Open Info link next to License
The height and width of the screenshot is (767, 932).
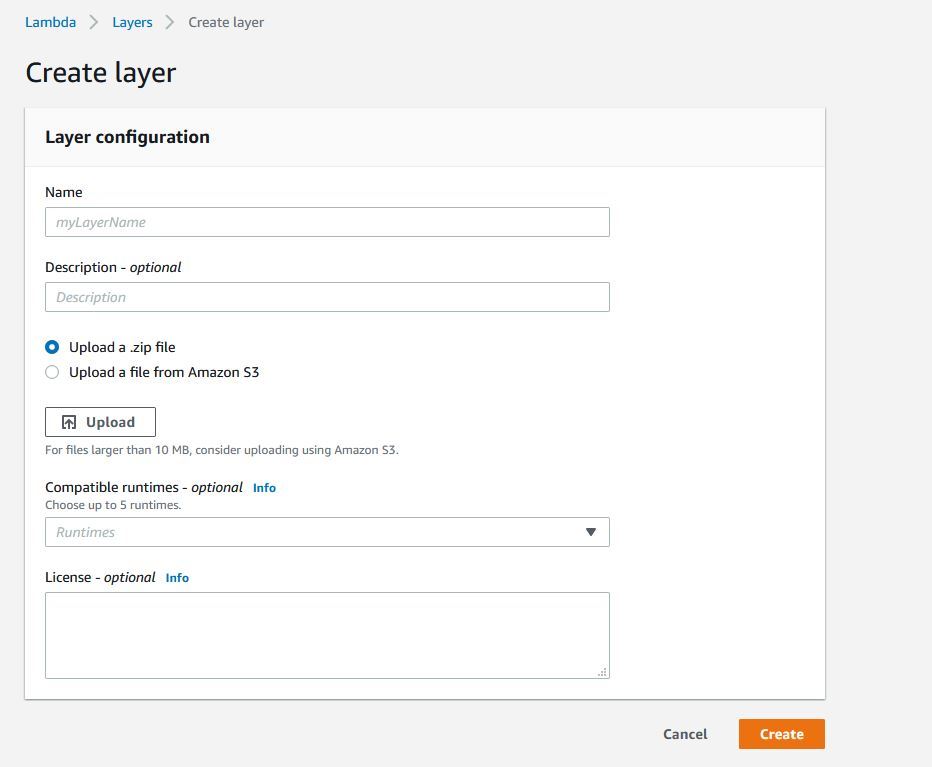tap(177, 578)
